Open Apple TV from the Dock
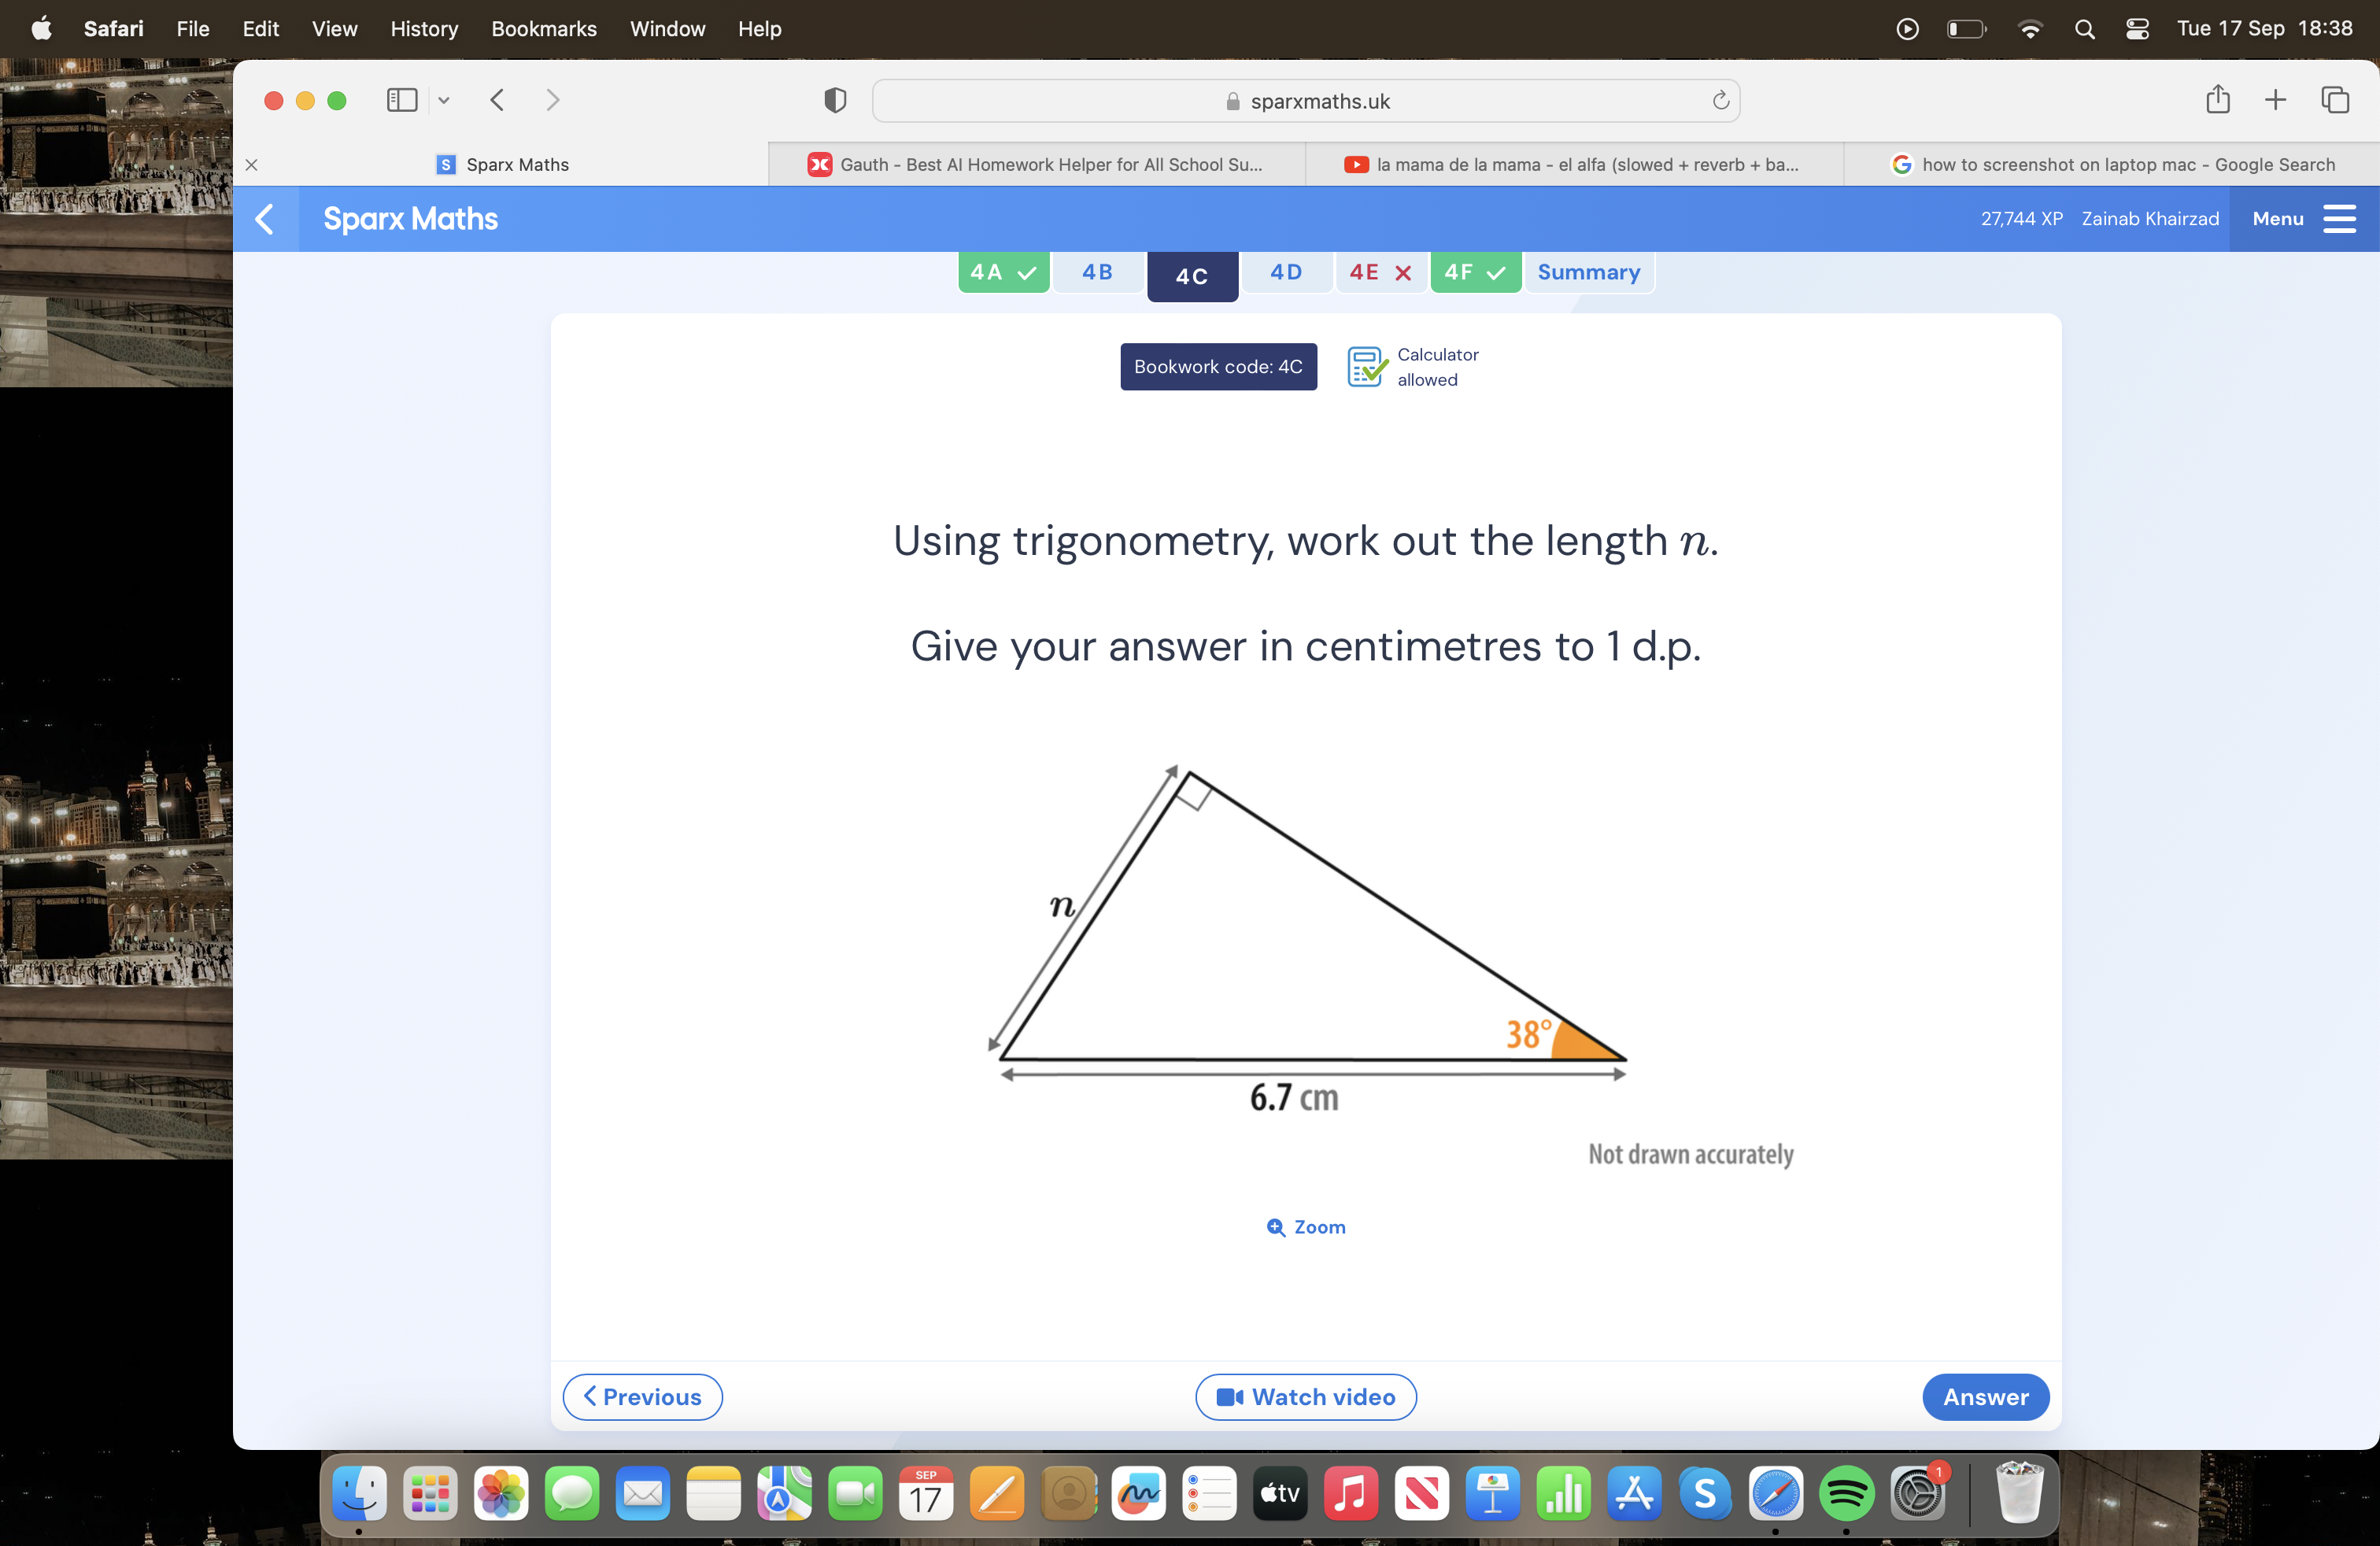 click(1280, 1494)
